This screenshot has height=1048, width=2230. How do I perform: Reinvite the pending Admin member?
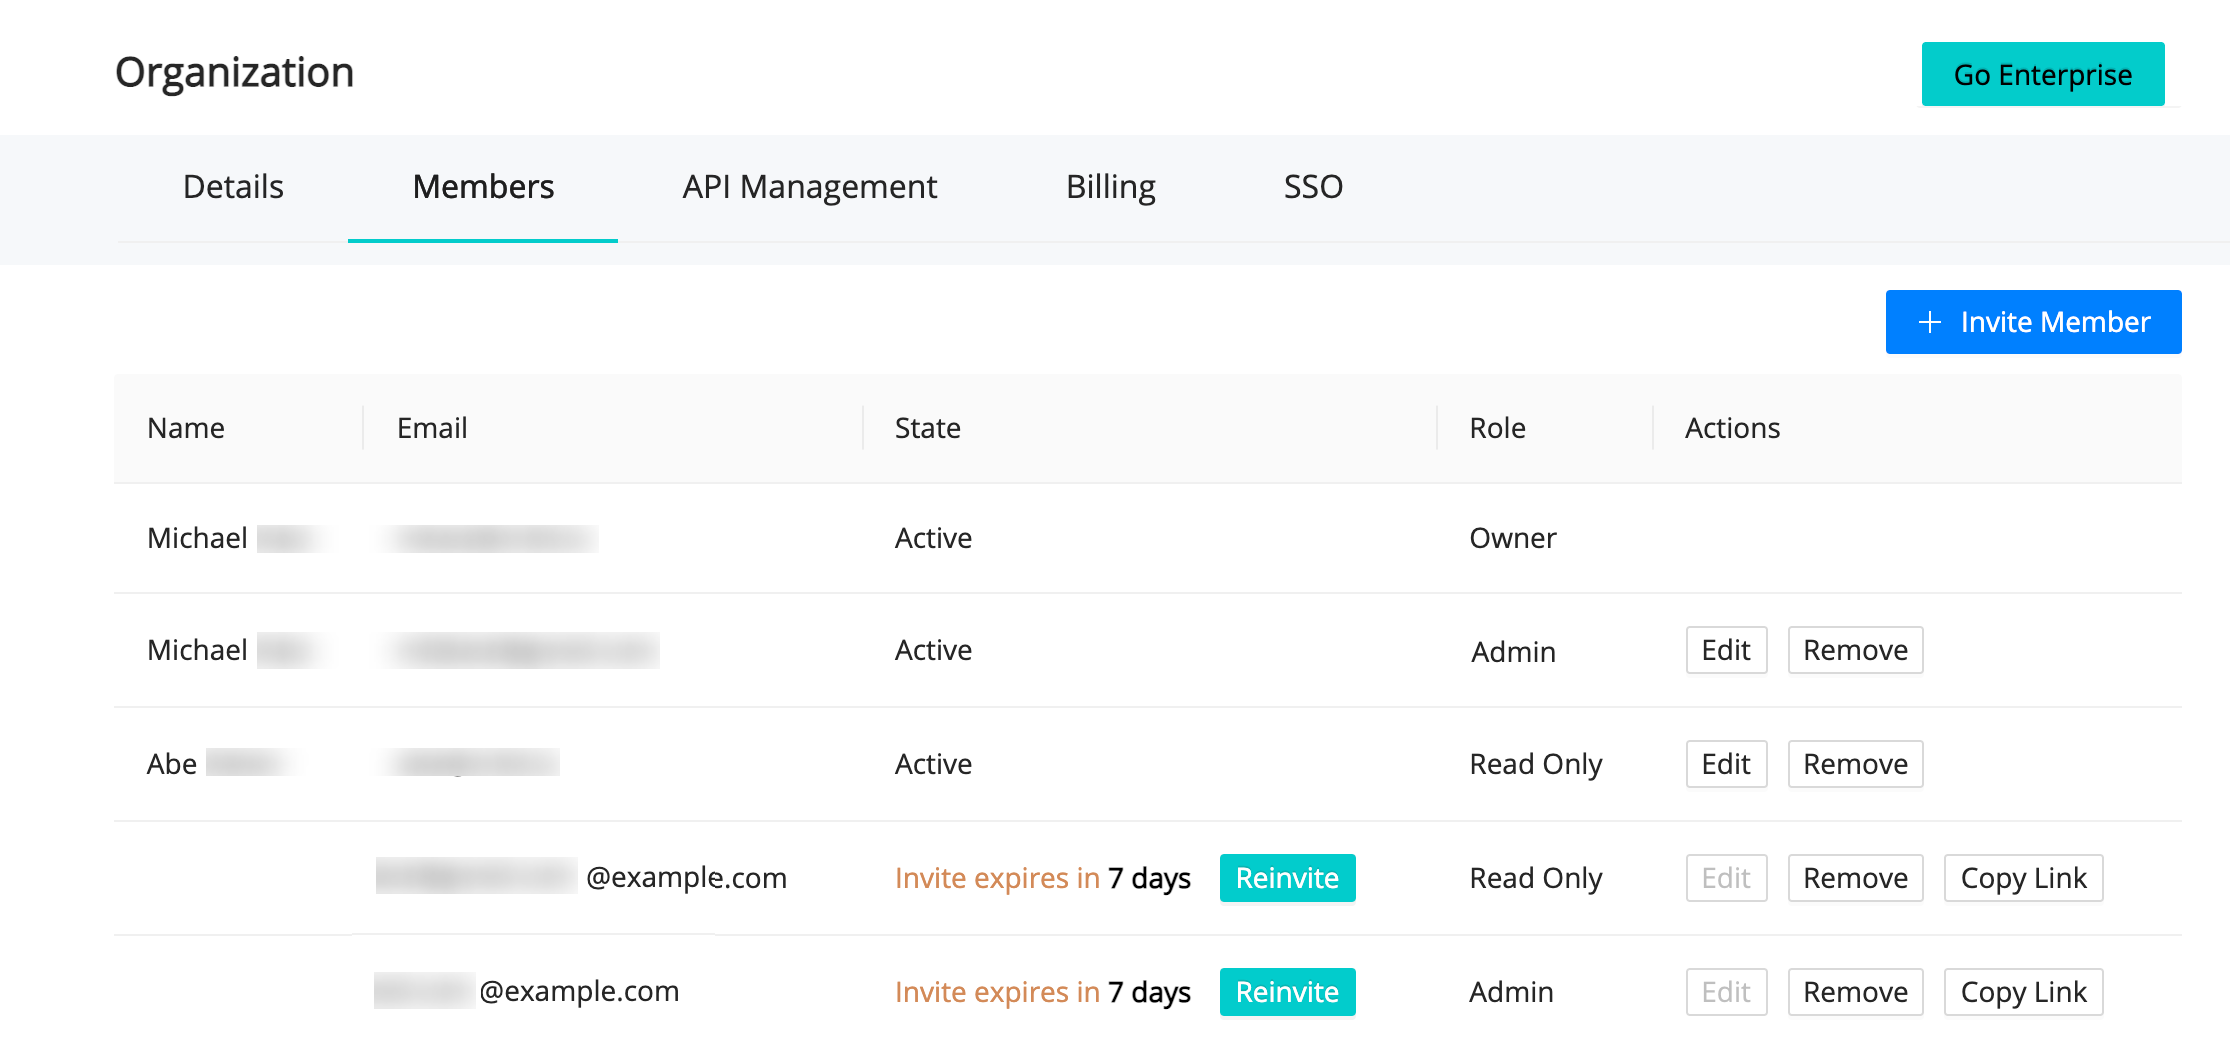tap(1287, 991)
